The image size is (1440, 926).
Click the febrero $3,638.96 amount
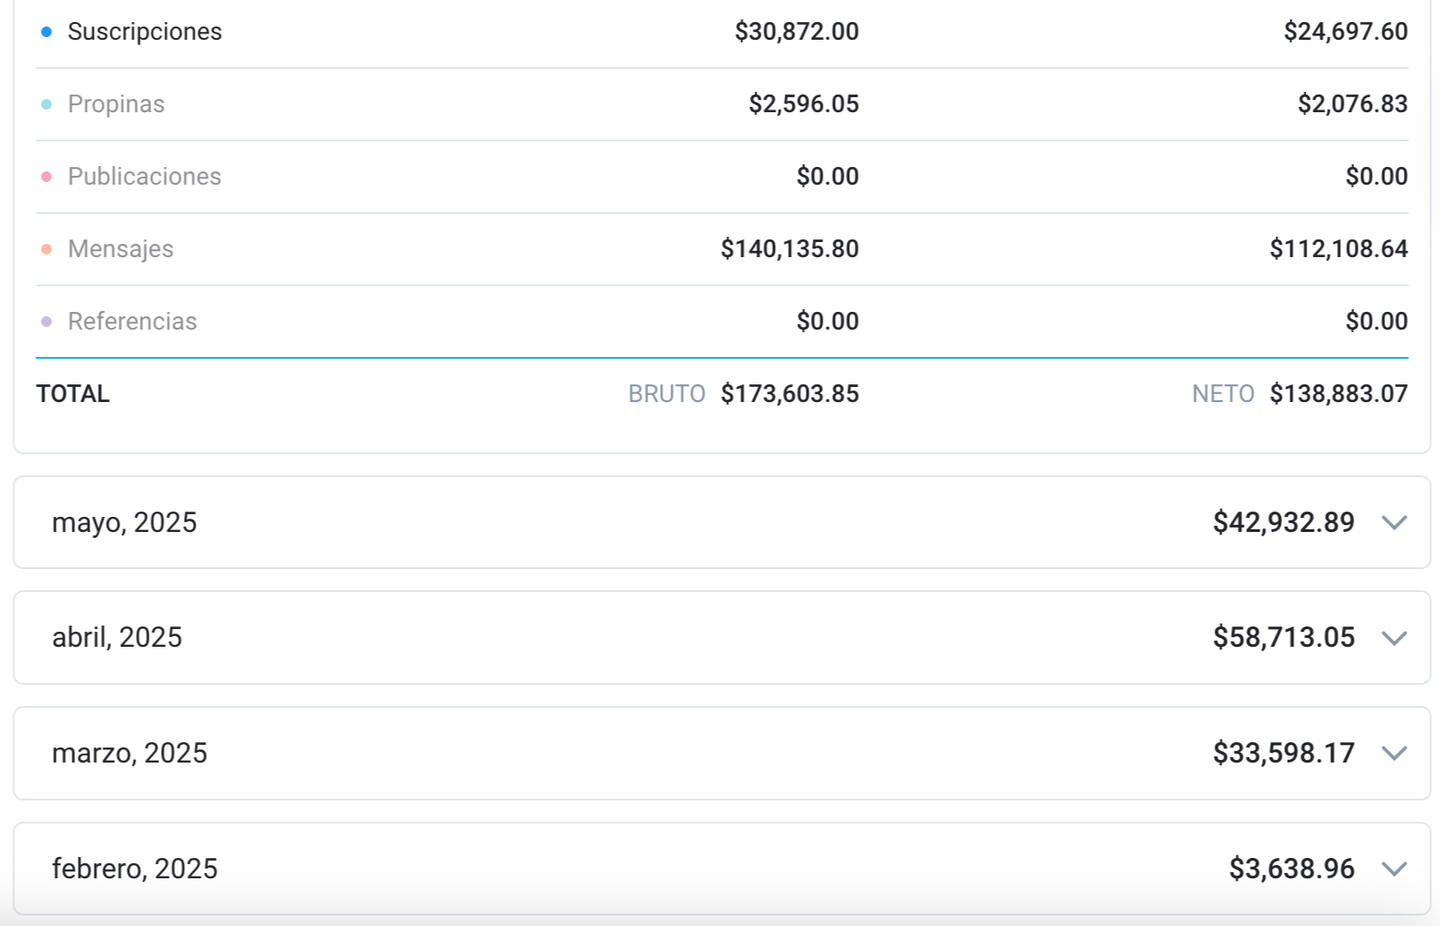click(1291, 869)
